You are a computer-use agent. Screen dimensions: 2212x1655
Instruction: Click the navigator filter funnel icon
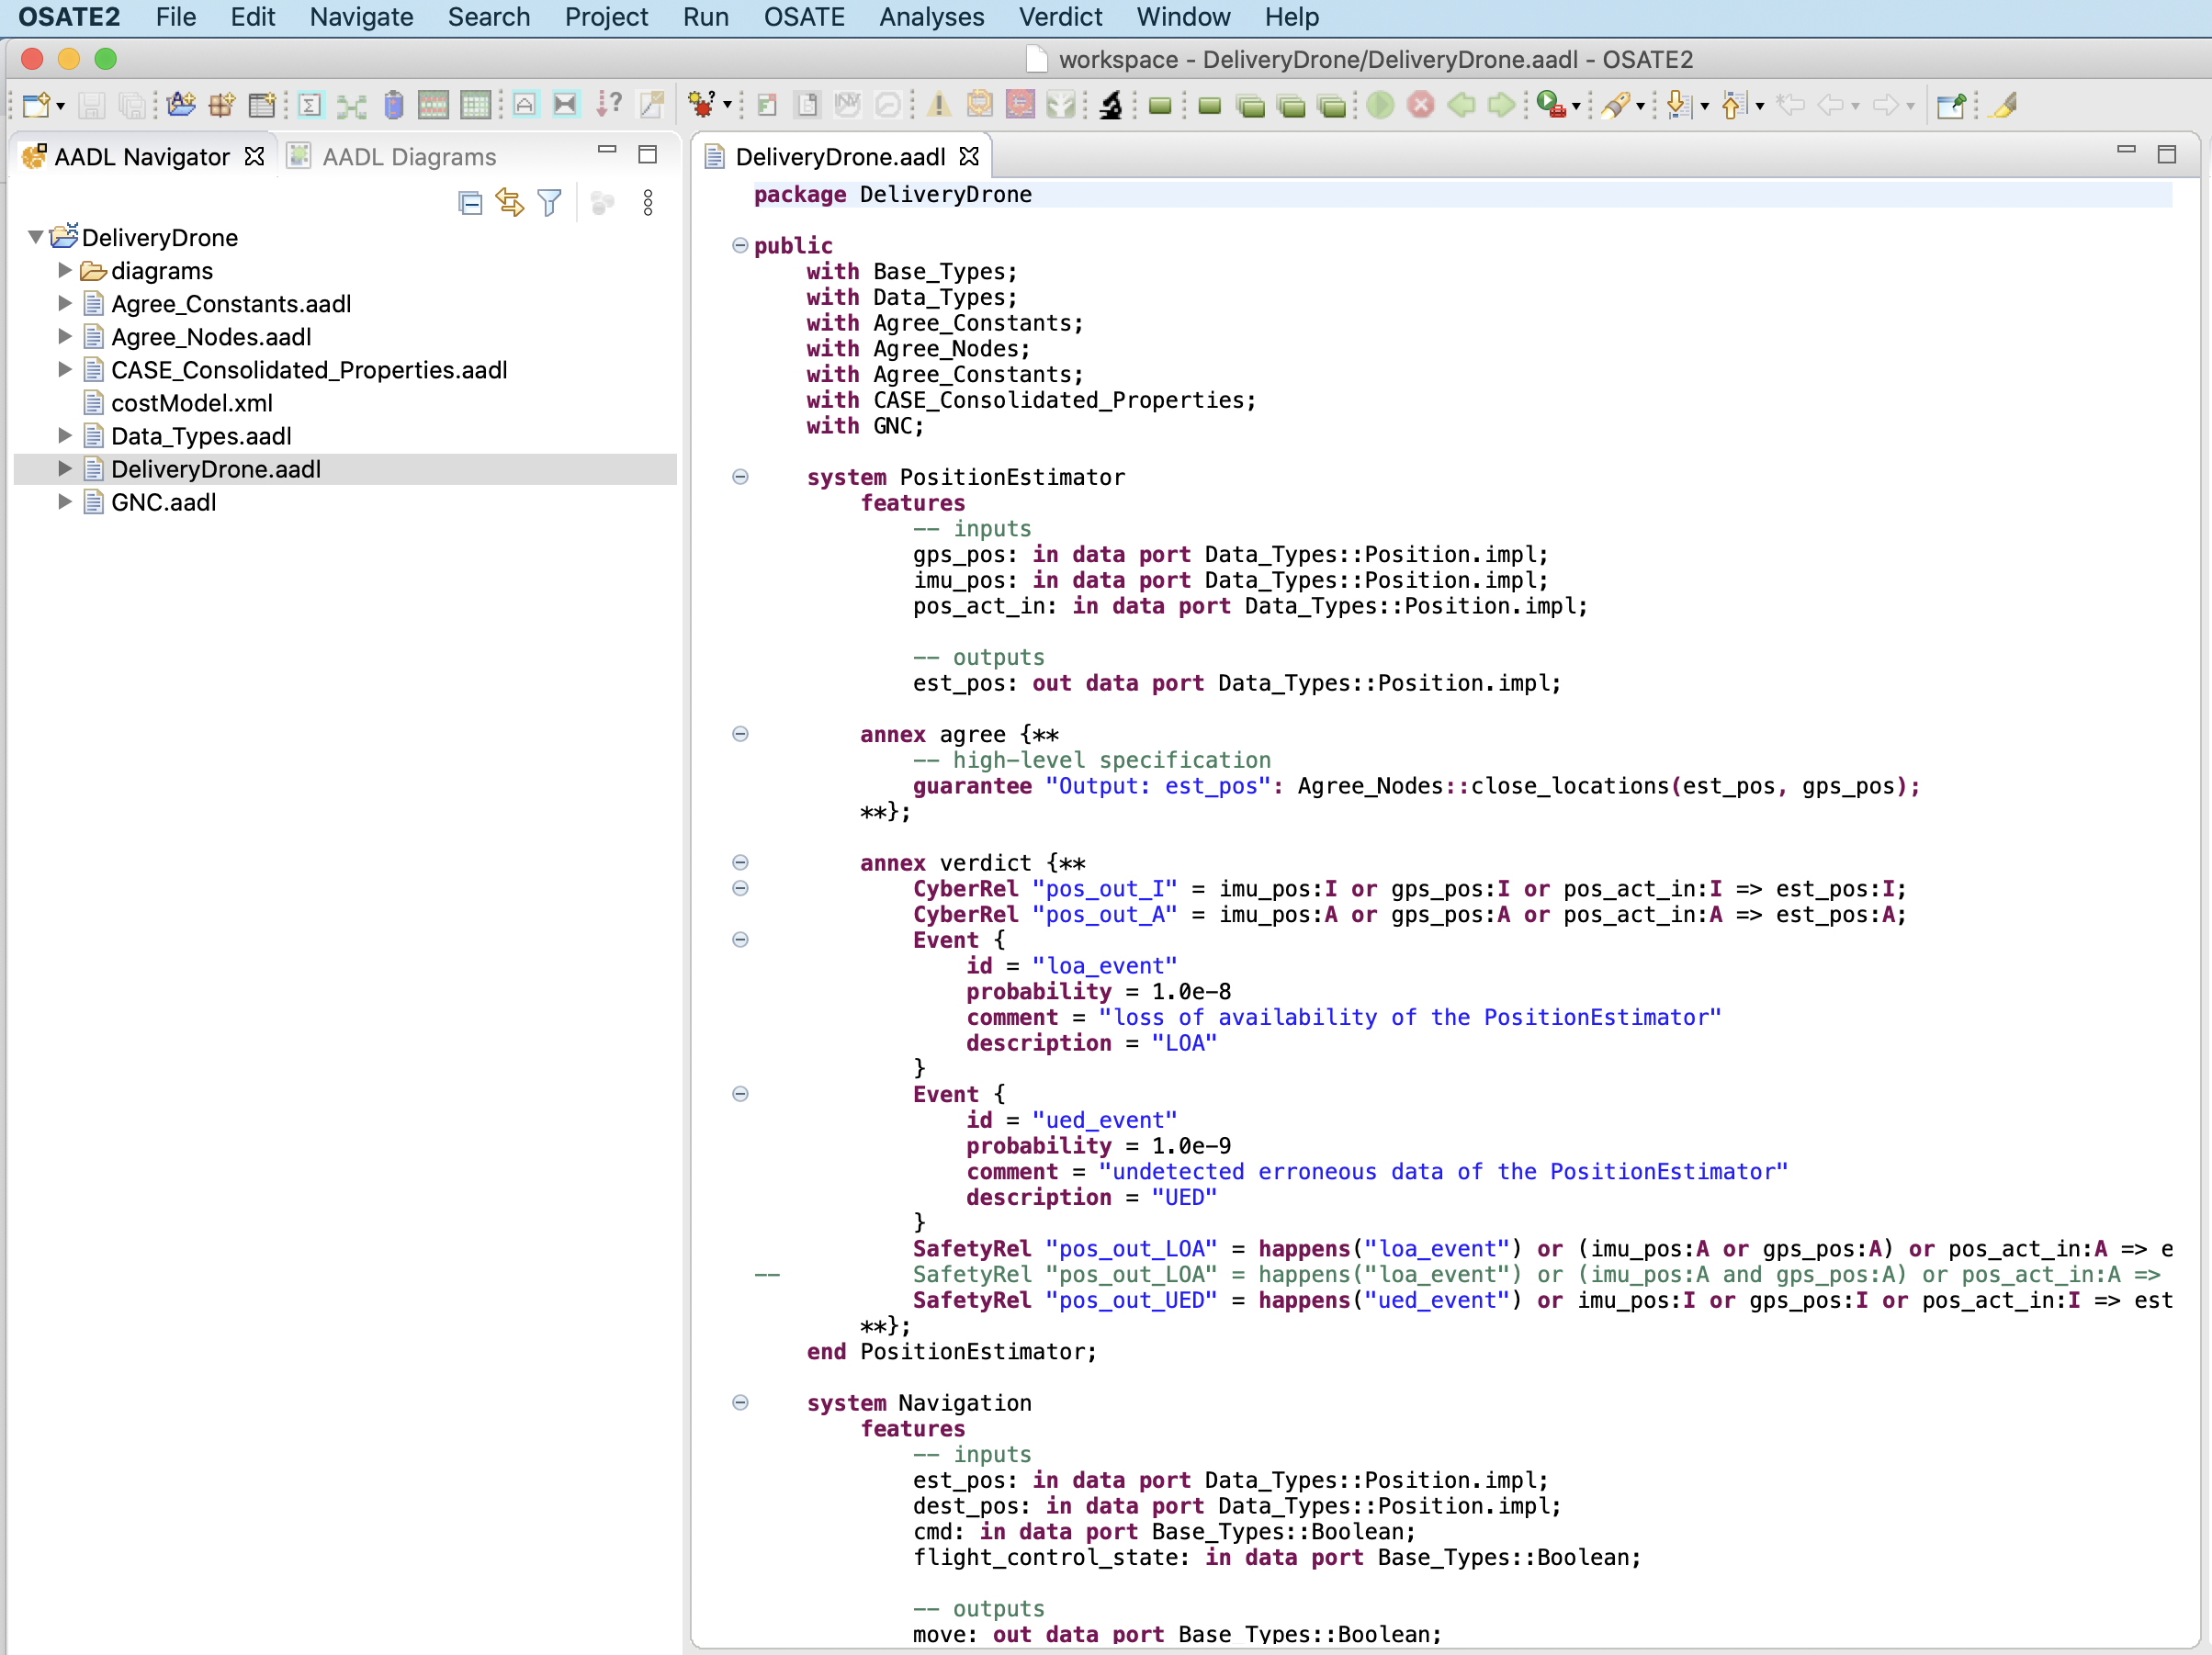[549, 203]
